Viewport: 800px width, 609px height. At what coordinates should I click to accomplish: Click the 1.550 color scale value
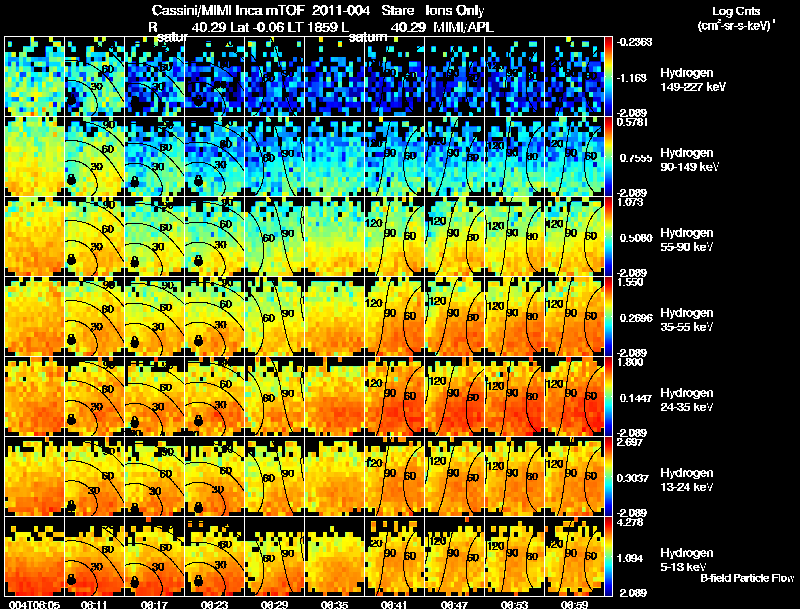pos(630,282)
